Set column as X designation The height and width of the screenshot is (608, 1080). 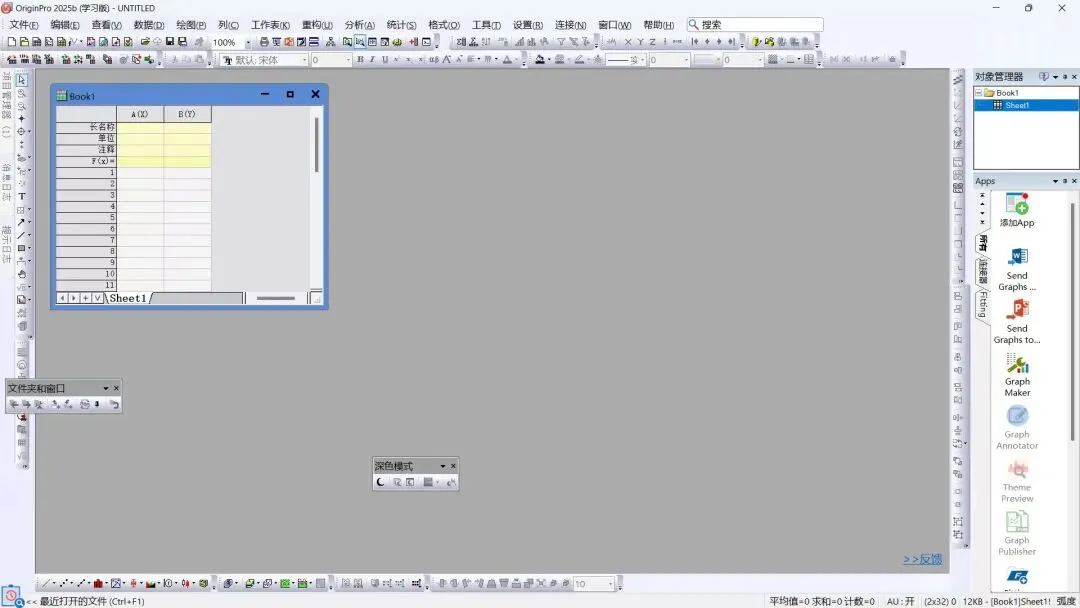627,42
